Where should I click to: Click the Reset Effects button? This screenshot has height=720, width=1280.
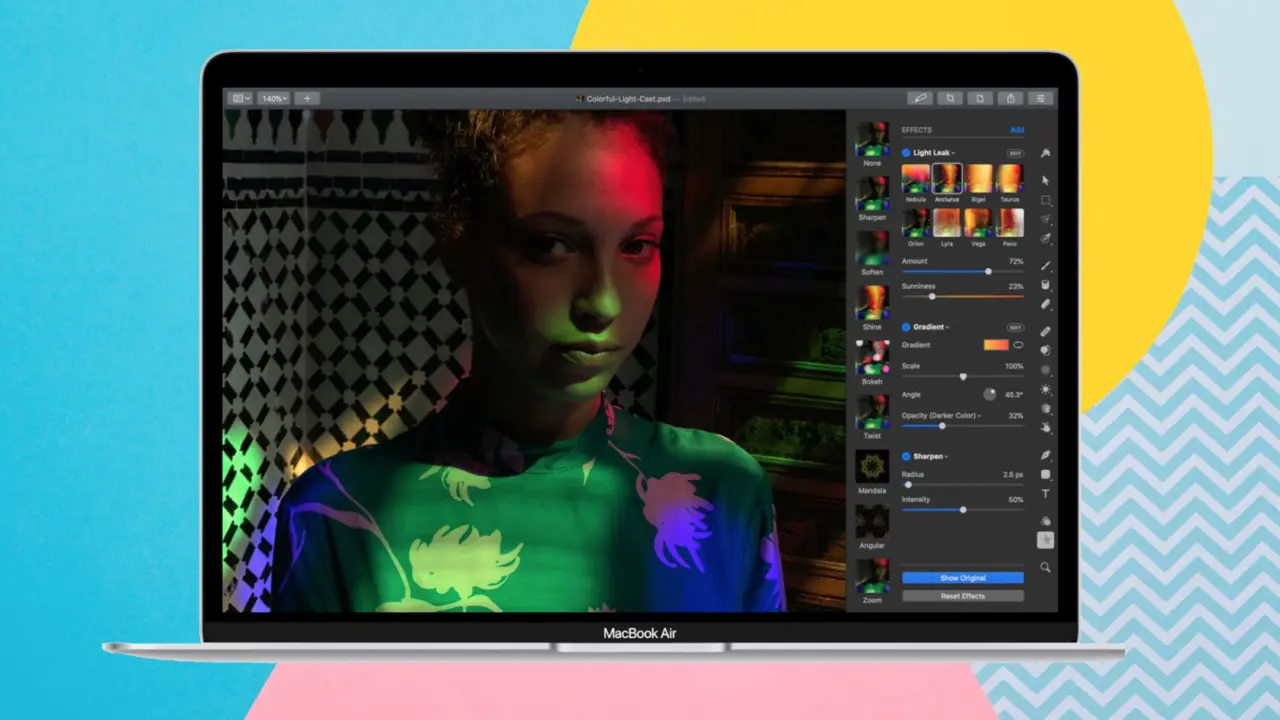pos(962,596)
